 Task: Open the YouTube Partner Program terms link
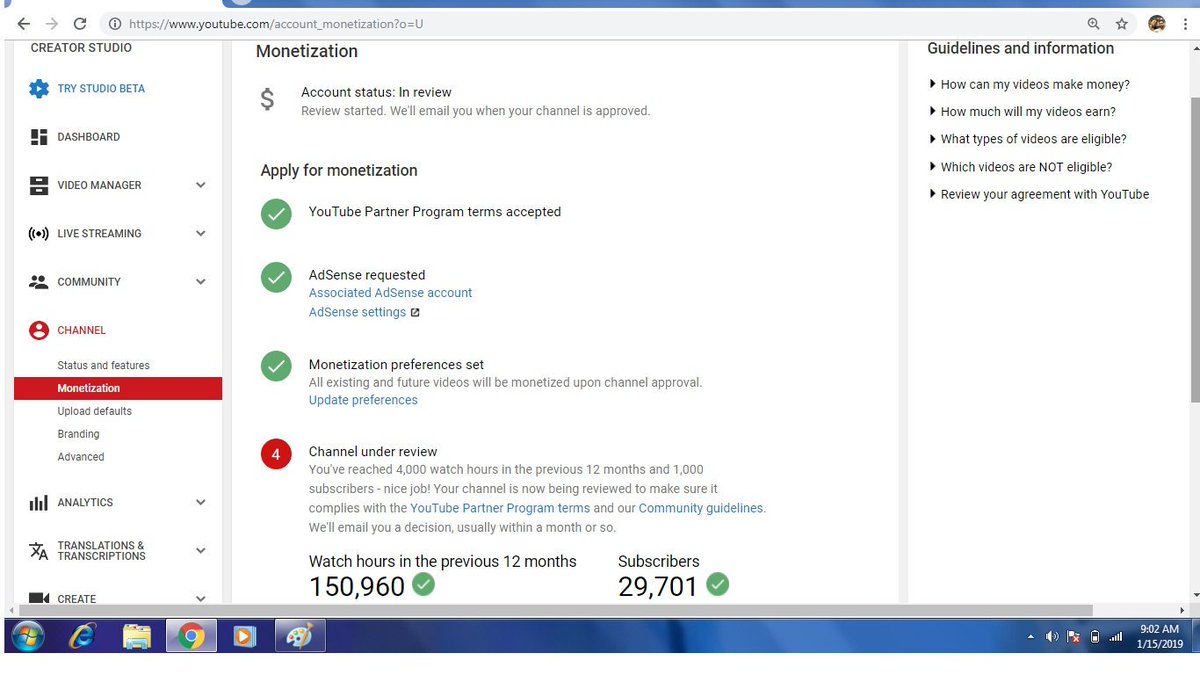(500, 508)
